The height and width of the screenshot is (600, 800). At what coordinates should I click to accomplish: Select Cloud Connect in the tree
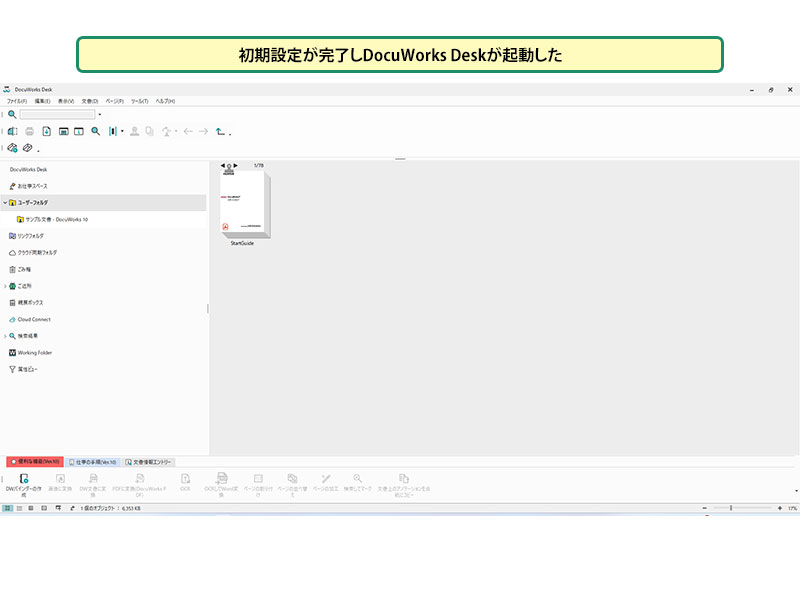(x=30, y=319)
